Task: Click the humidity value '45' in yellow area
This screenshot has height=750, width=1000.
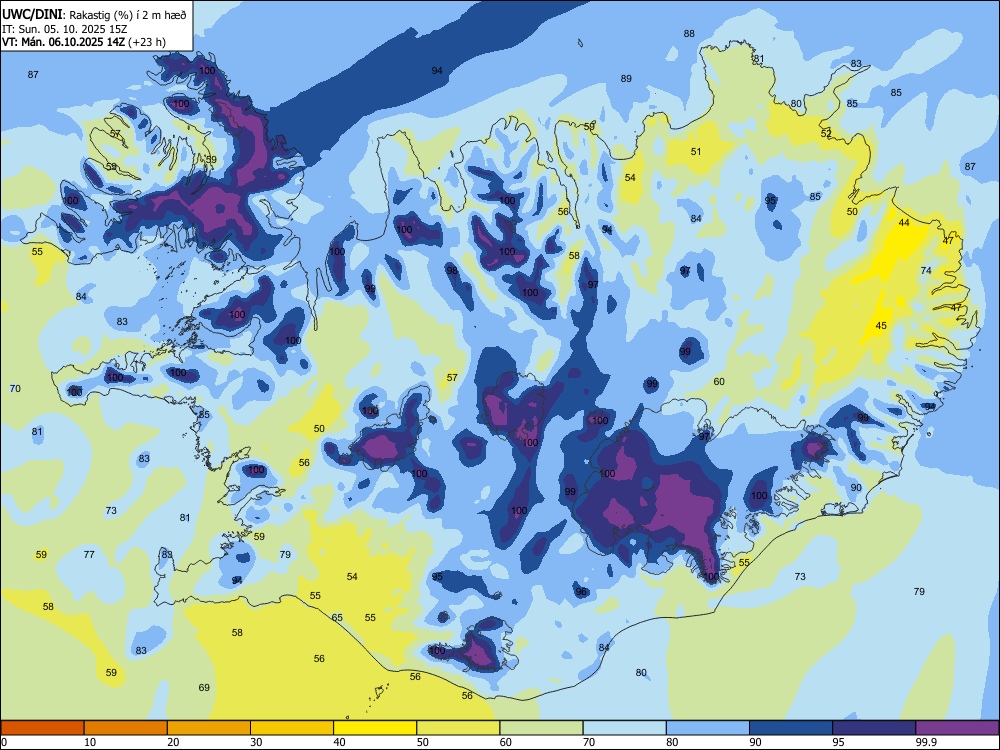Action: coord(881,326)
